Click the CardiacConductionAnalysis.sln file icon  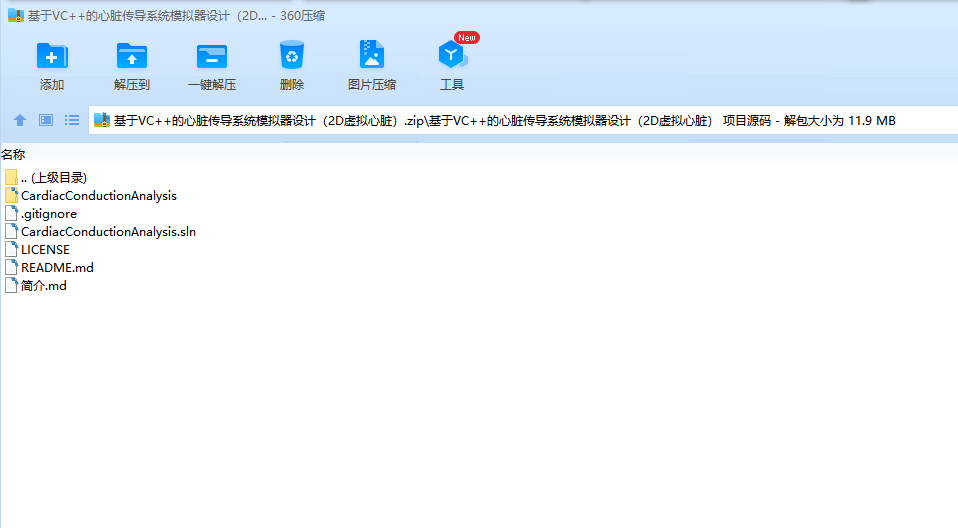[11, 231]
